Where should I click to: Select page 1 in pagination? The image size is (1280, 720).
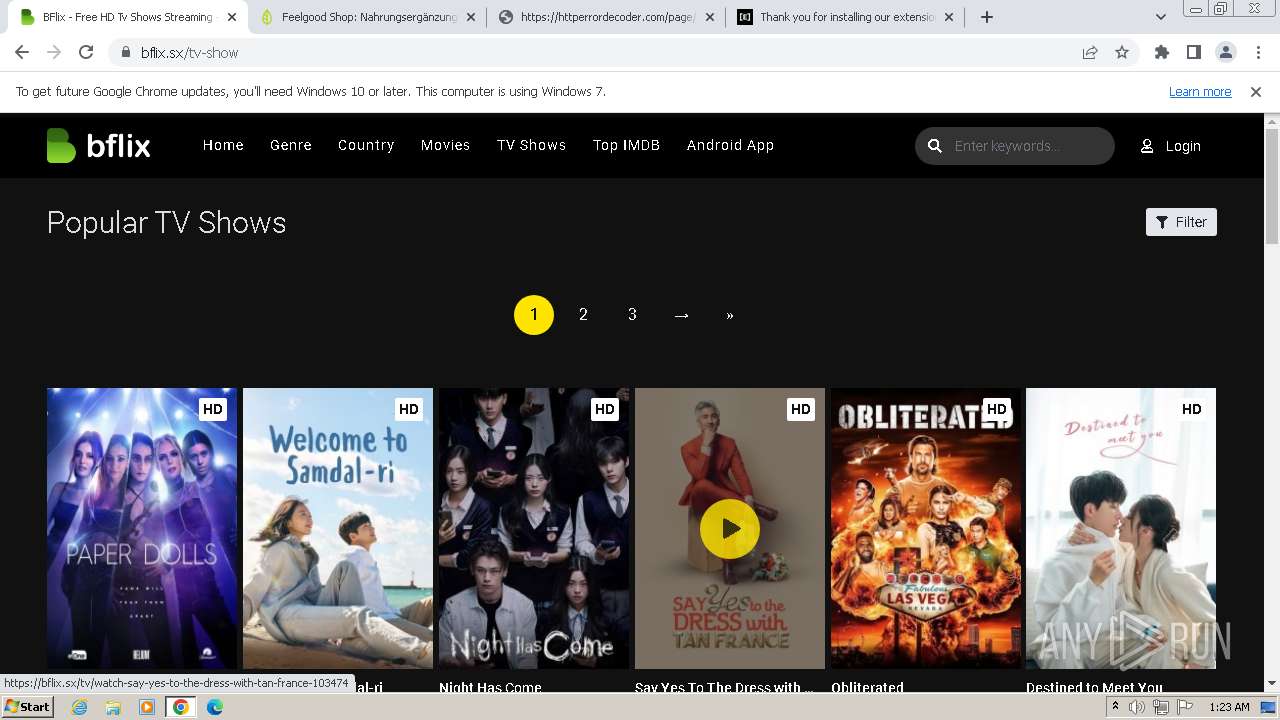pos(534,315)
